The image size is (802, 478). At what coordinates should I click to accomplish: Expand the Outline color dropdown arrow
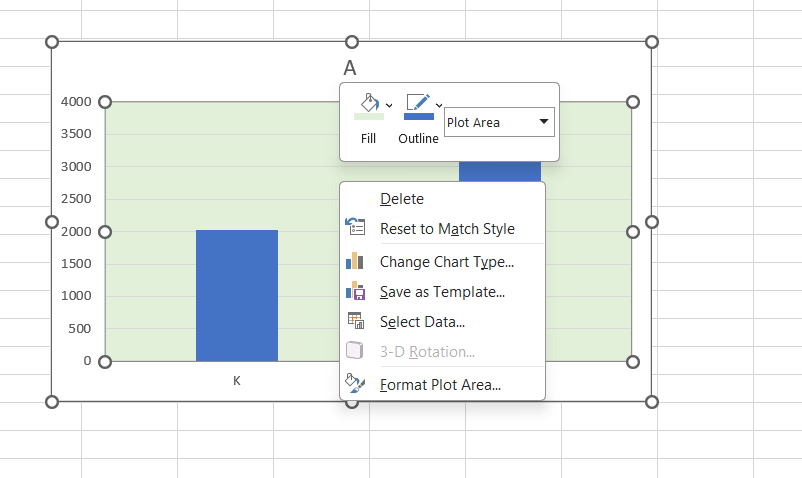(439, 105)
